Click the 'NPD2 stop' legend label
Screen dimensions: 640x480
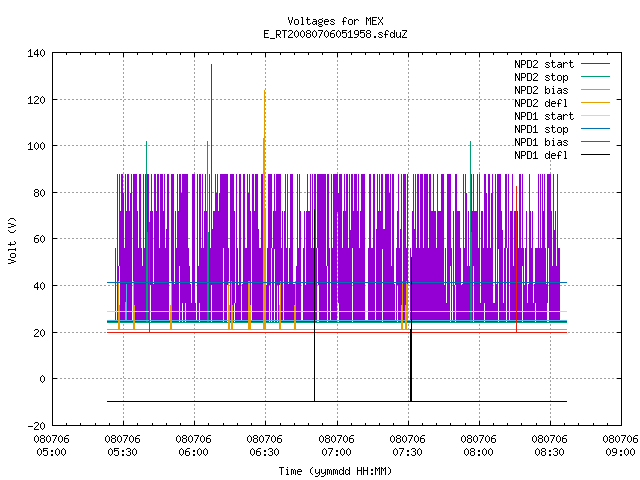tap(541, 77)
